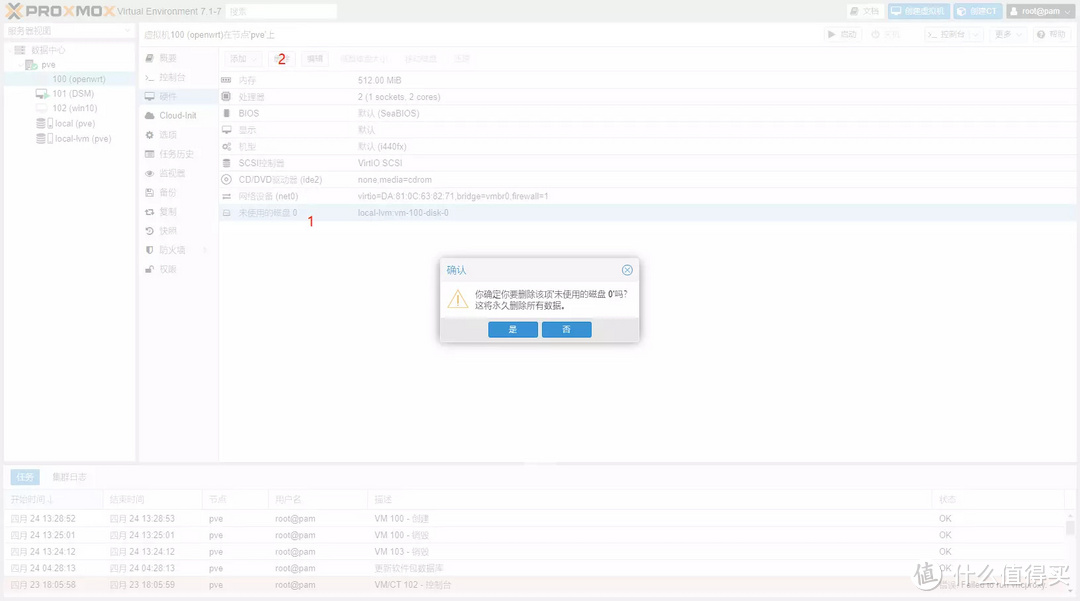This screenshot has height=601, width=1080.
Task: Confirm deletion with the 是 button
Action: click(512, 329)
